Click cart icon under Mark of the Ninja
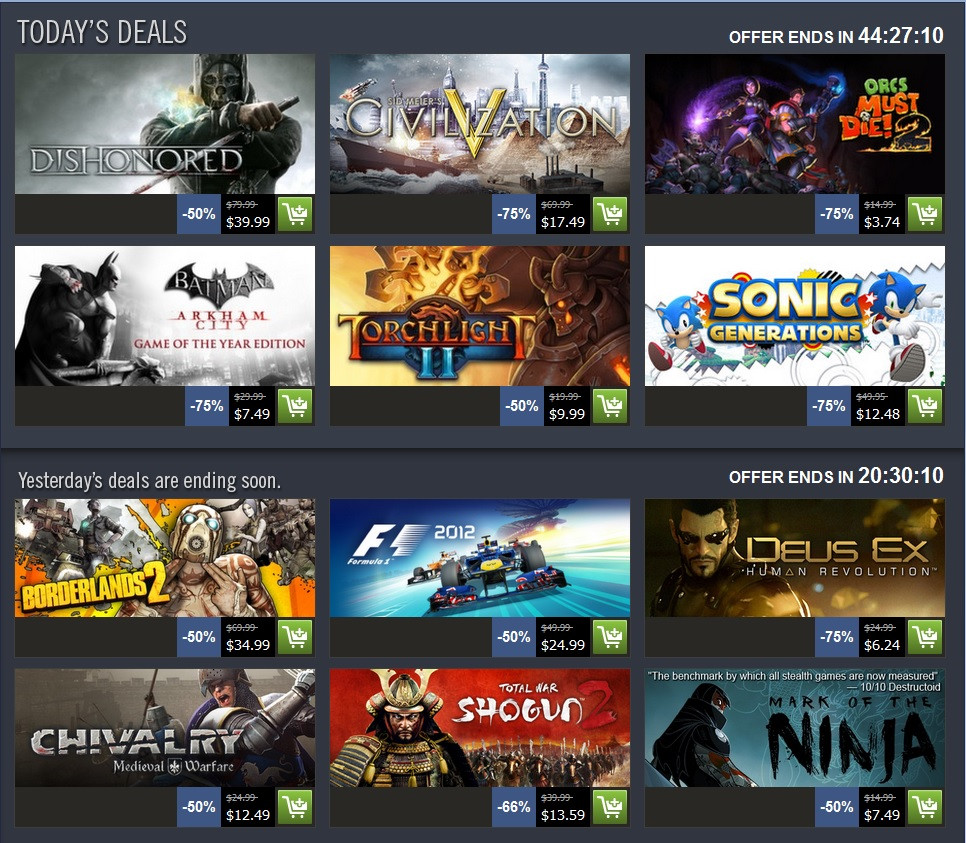Viewport: 966px width, 843px height. tap(925, 807)
